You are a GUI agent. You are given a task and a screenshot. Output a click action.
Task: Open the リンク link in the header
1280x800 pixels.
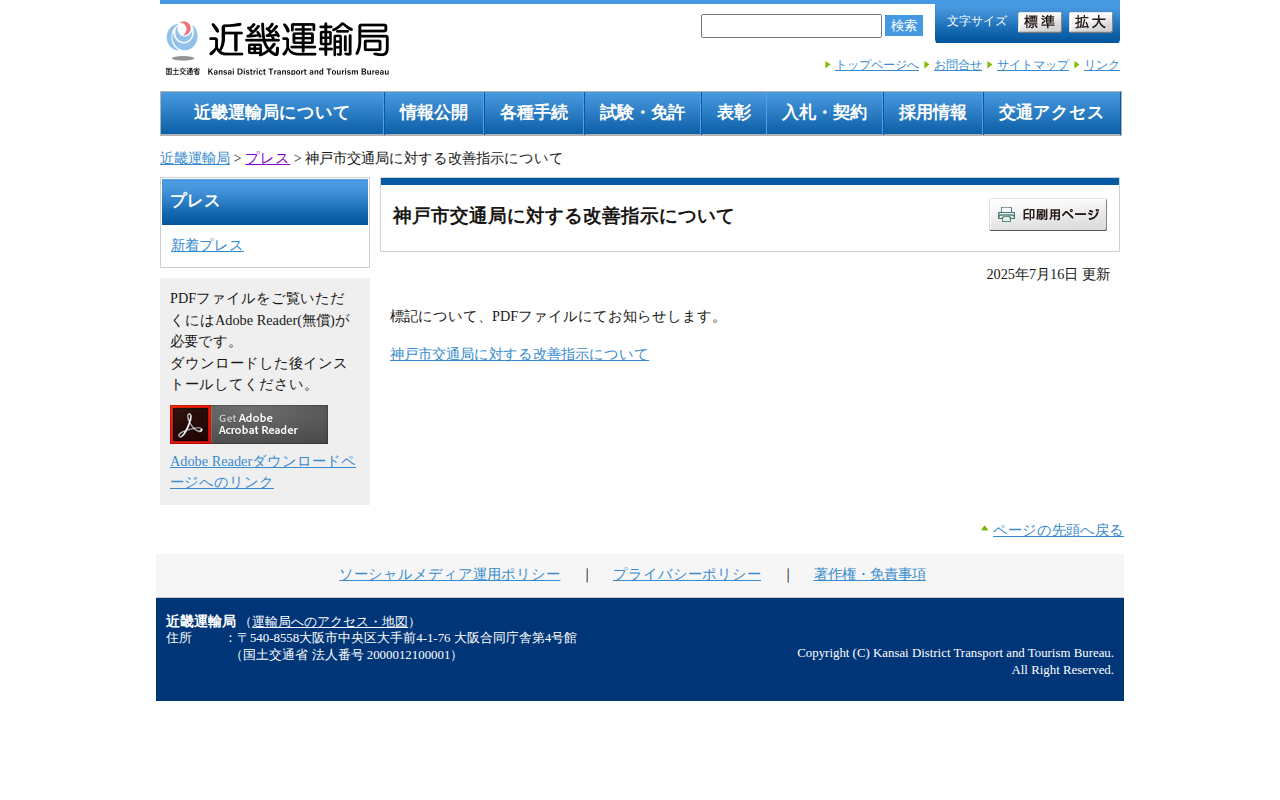coord(1102,65)
